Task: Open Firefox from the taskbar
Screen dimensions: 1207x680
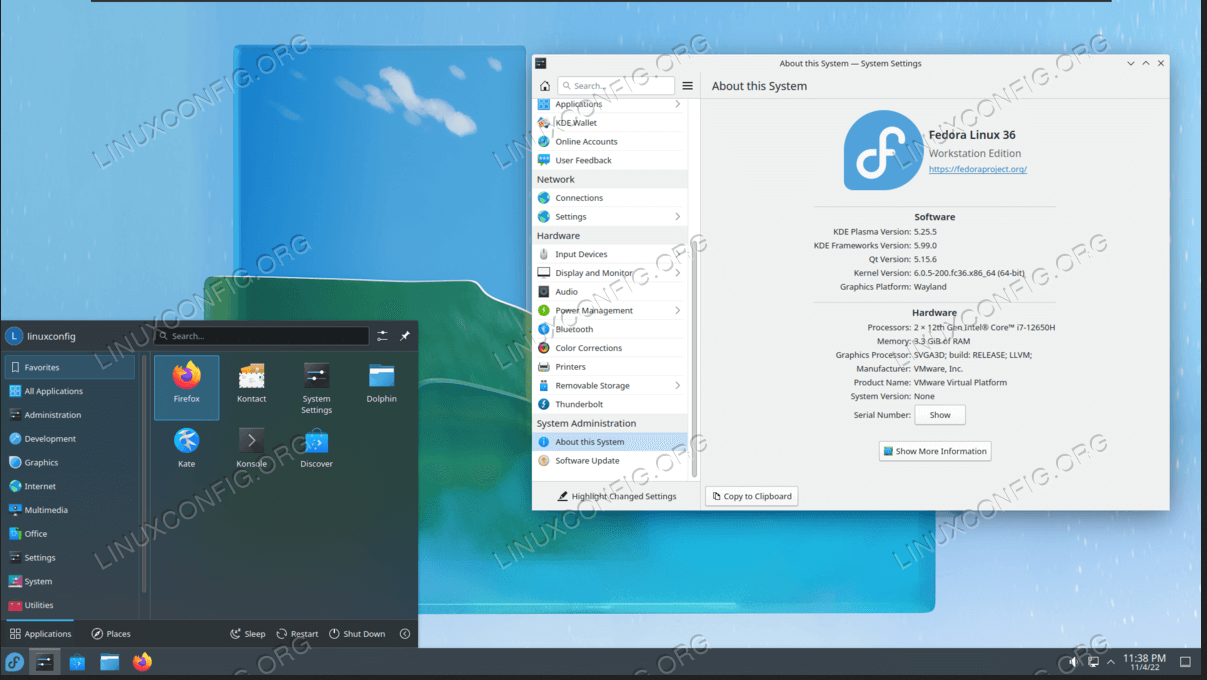Action: [x=142, y=662]
